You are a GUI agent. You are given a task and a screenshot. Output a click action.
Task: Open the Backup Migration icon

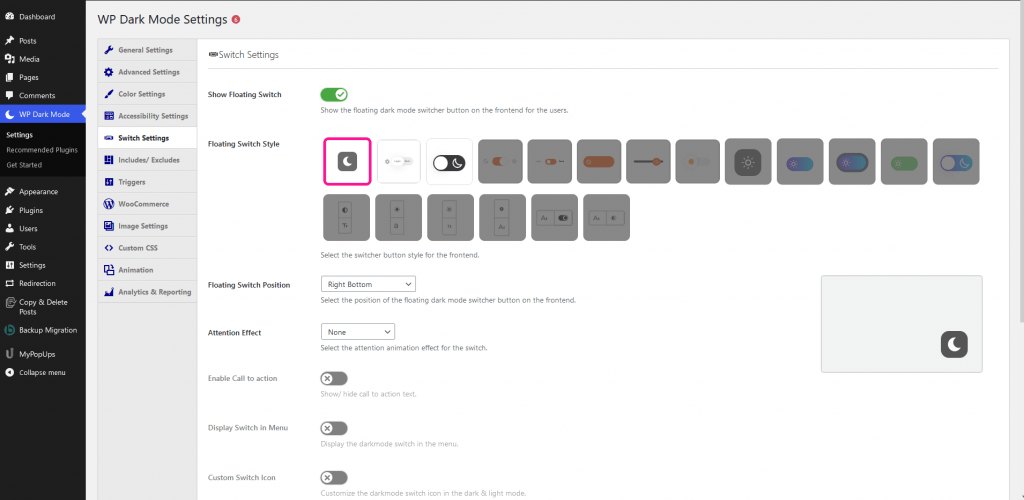9,330
